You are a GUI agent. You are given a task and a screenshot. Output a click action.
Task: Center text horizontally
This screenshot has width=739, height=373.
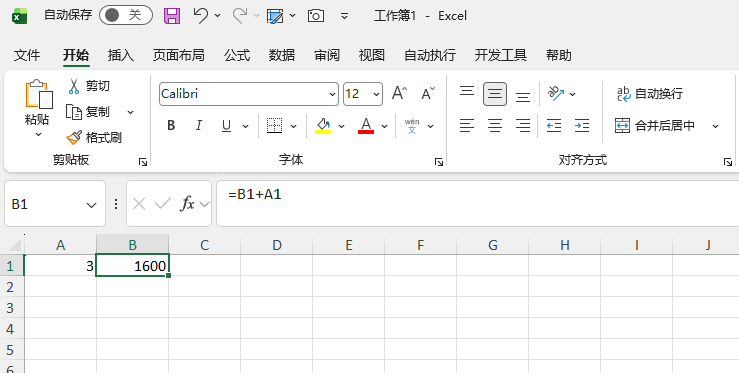click(495, 125)
